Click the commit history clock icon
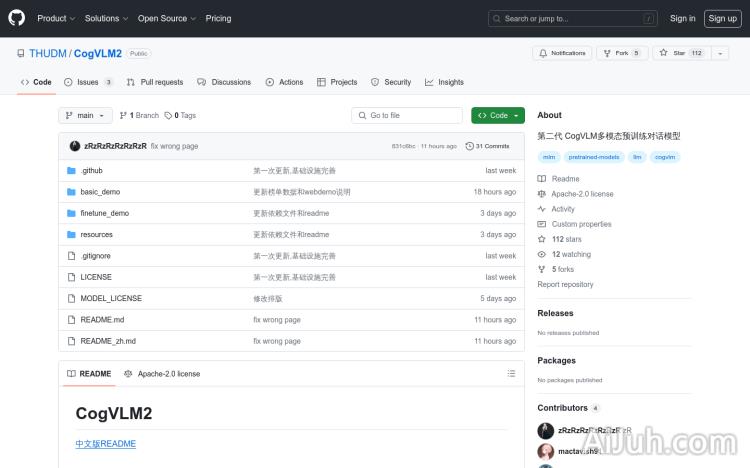This screenshot has width=750, height=468. tap(470, 146)
